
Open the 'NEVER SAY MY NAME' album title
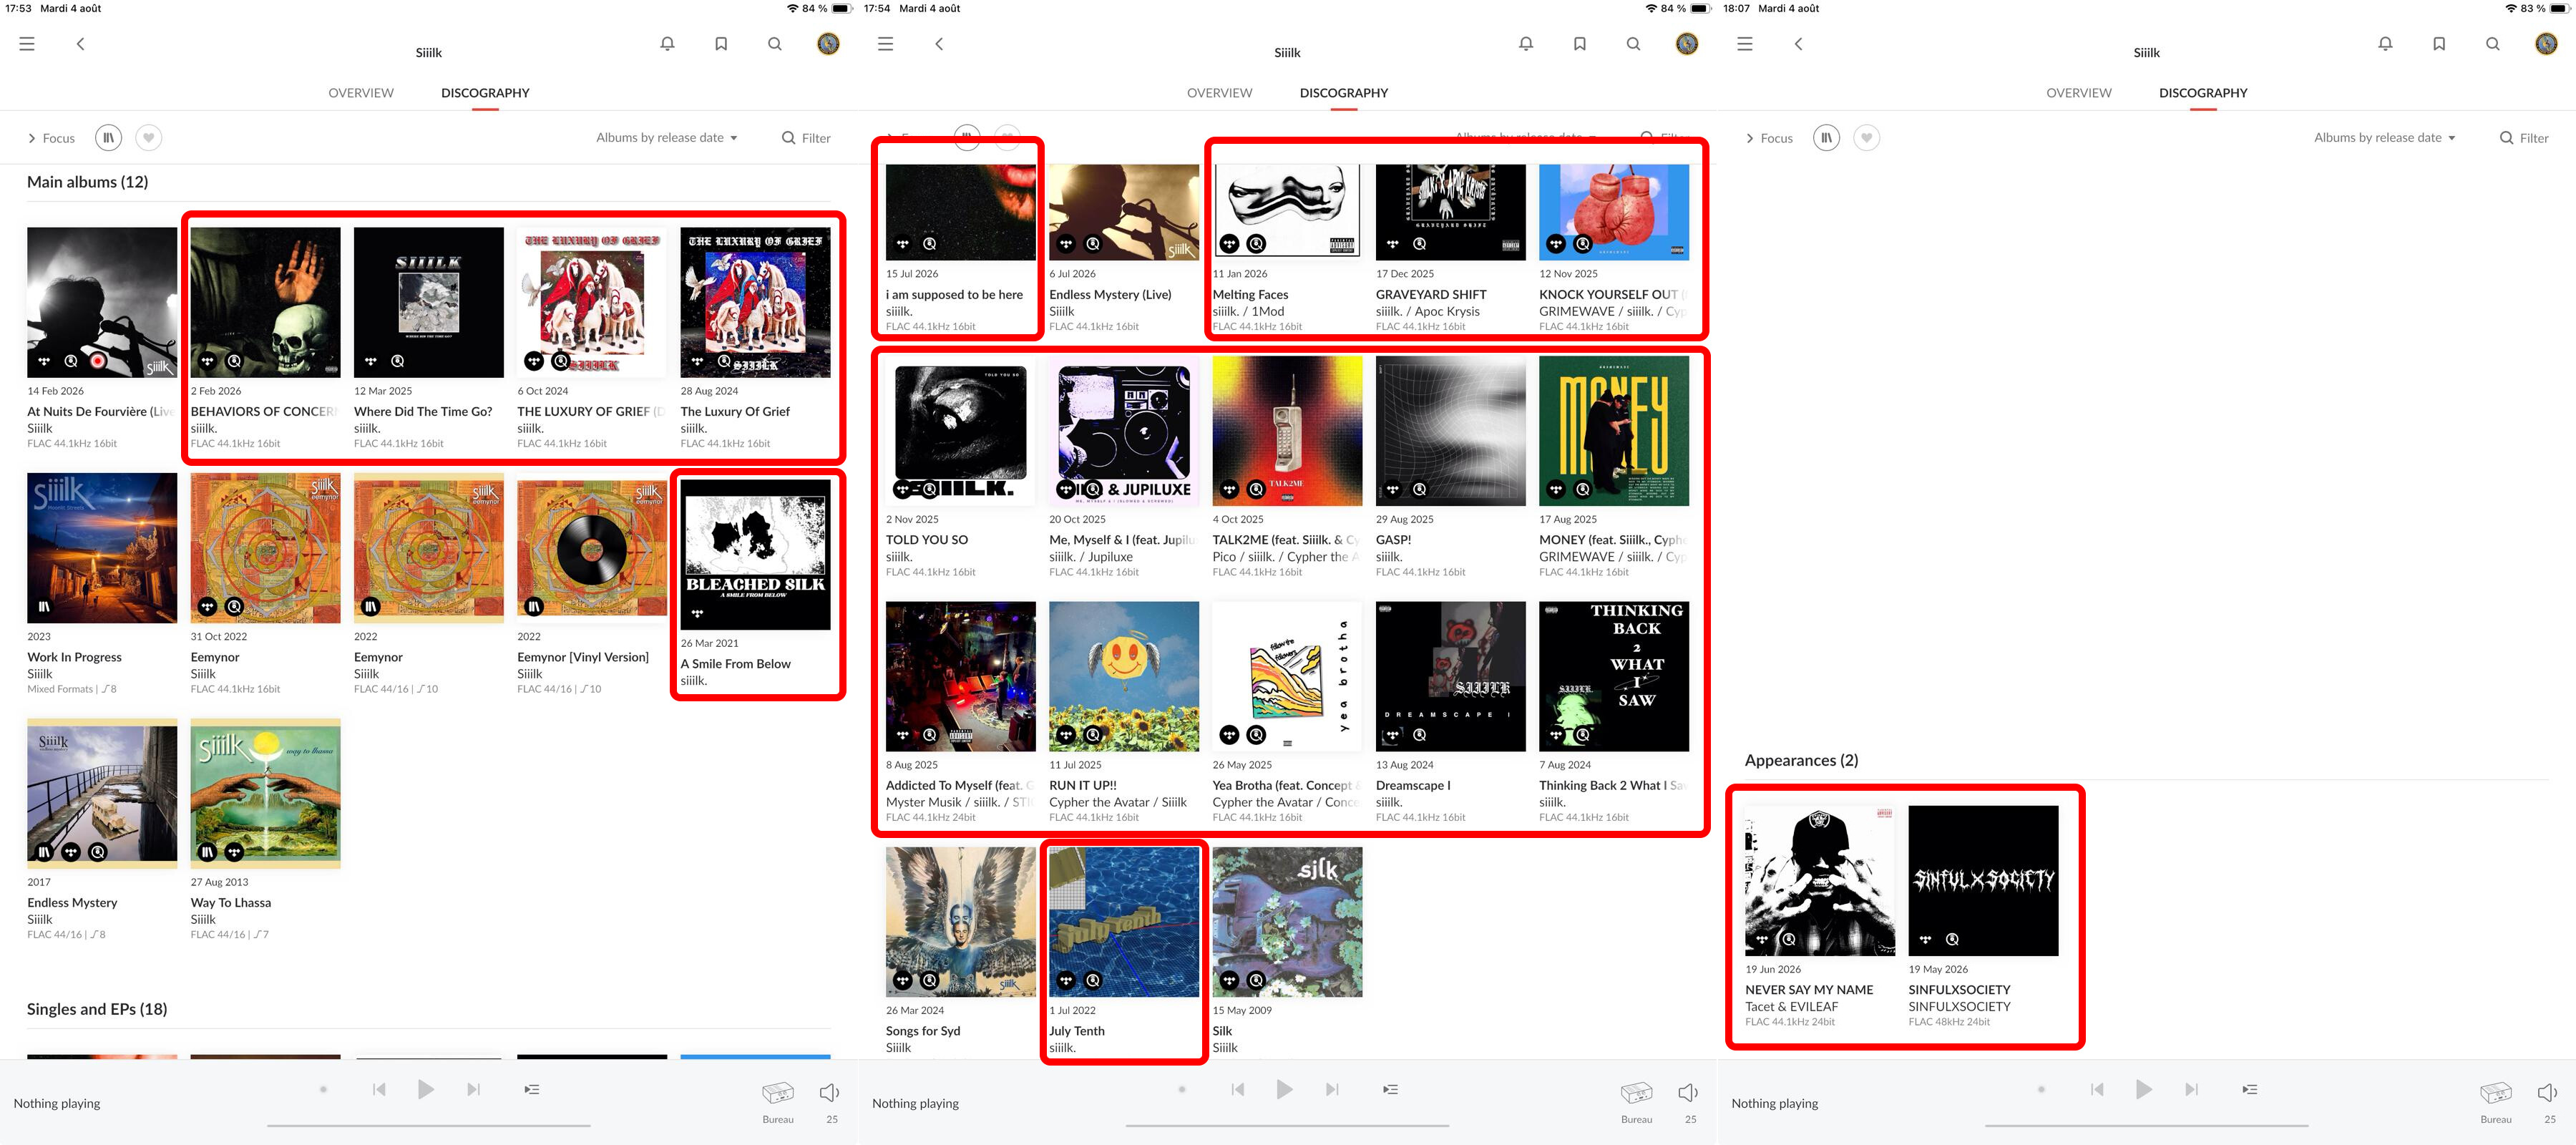point(1809,990)
